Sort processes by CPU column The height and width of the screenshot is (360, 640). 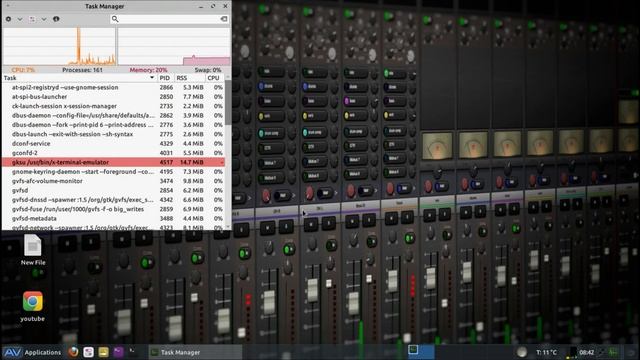click(x=214, y=78)
